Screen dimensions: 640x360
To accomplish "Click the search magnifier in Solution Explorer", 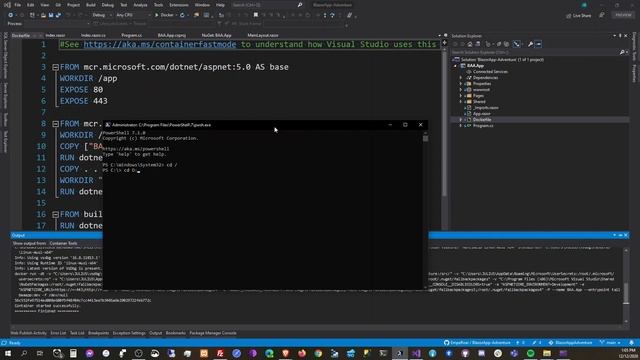I will (x=622, y=52).
